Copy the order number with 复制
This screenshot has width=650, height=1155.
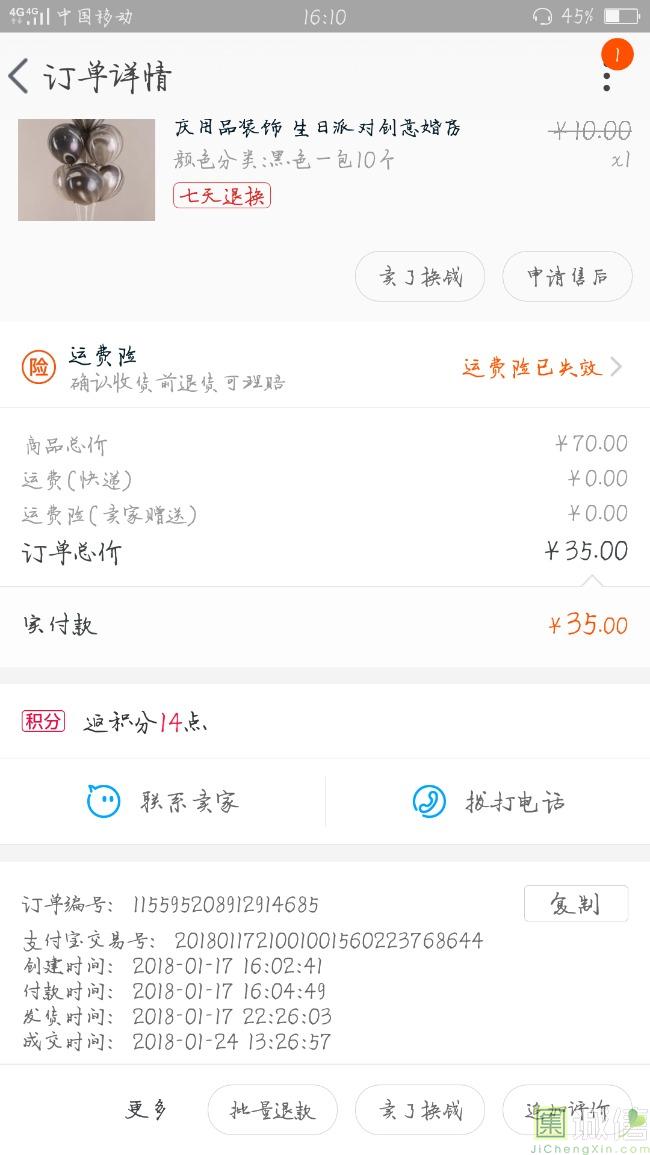(576, 903)
